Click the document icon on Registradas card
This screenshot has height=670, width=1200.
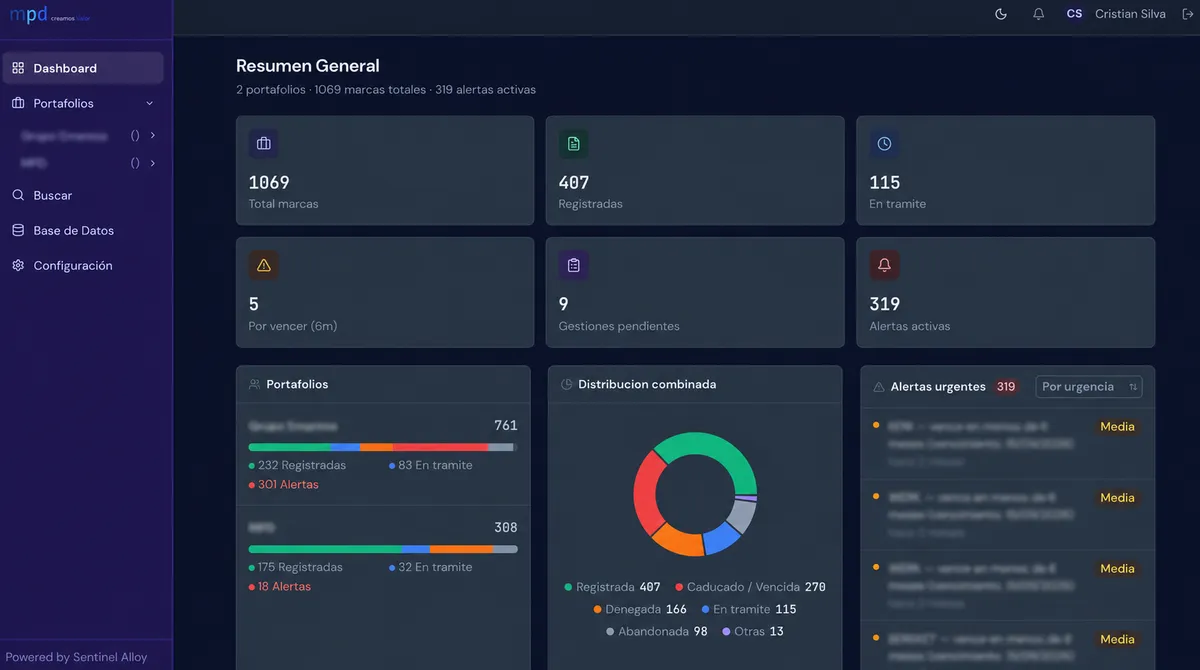574,144
